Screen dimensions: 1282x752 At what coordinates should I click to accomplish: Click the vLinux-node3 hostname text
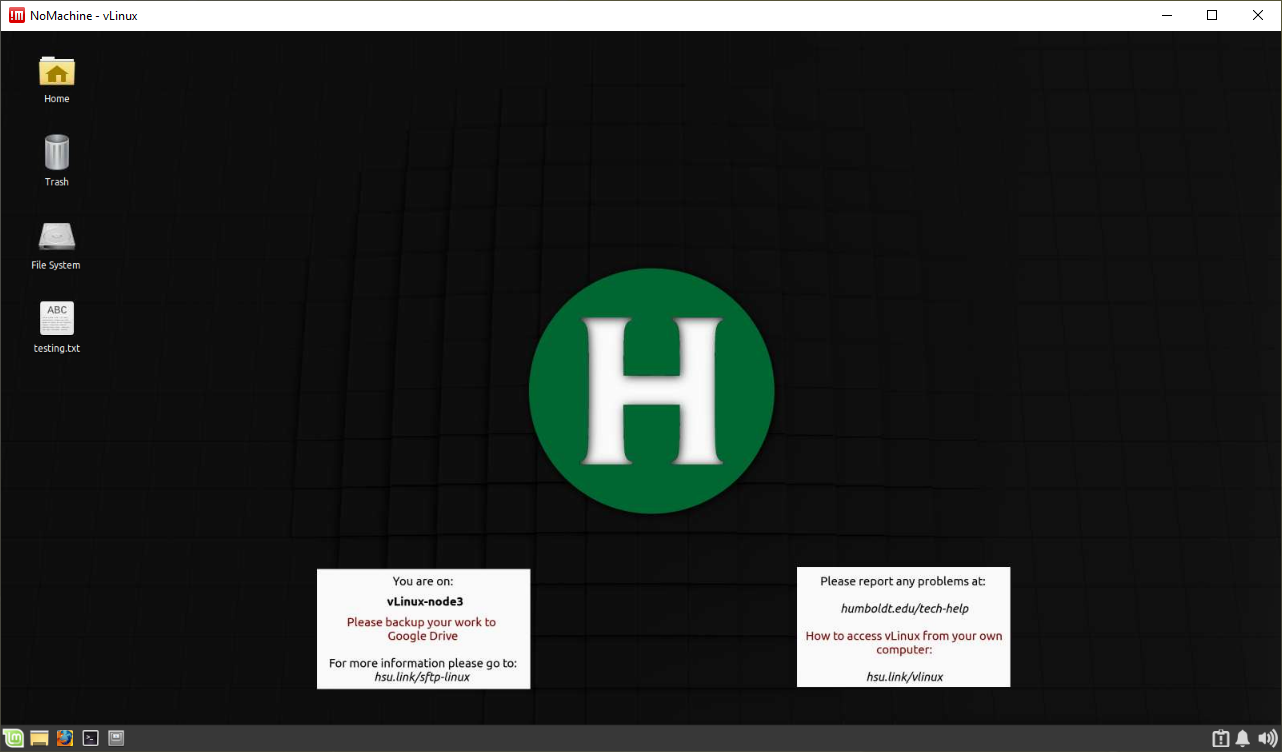click(424, 602)
